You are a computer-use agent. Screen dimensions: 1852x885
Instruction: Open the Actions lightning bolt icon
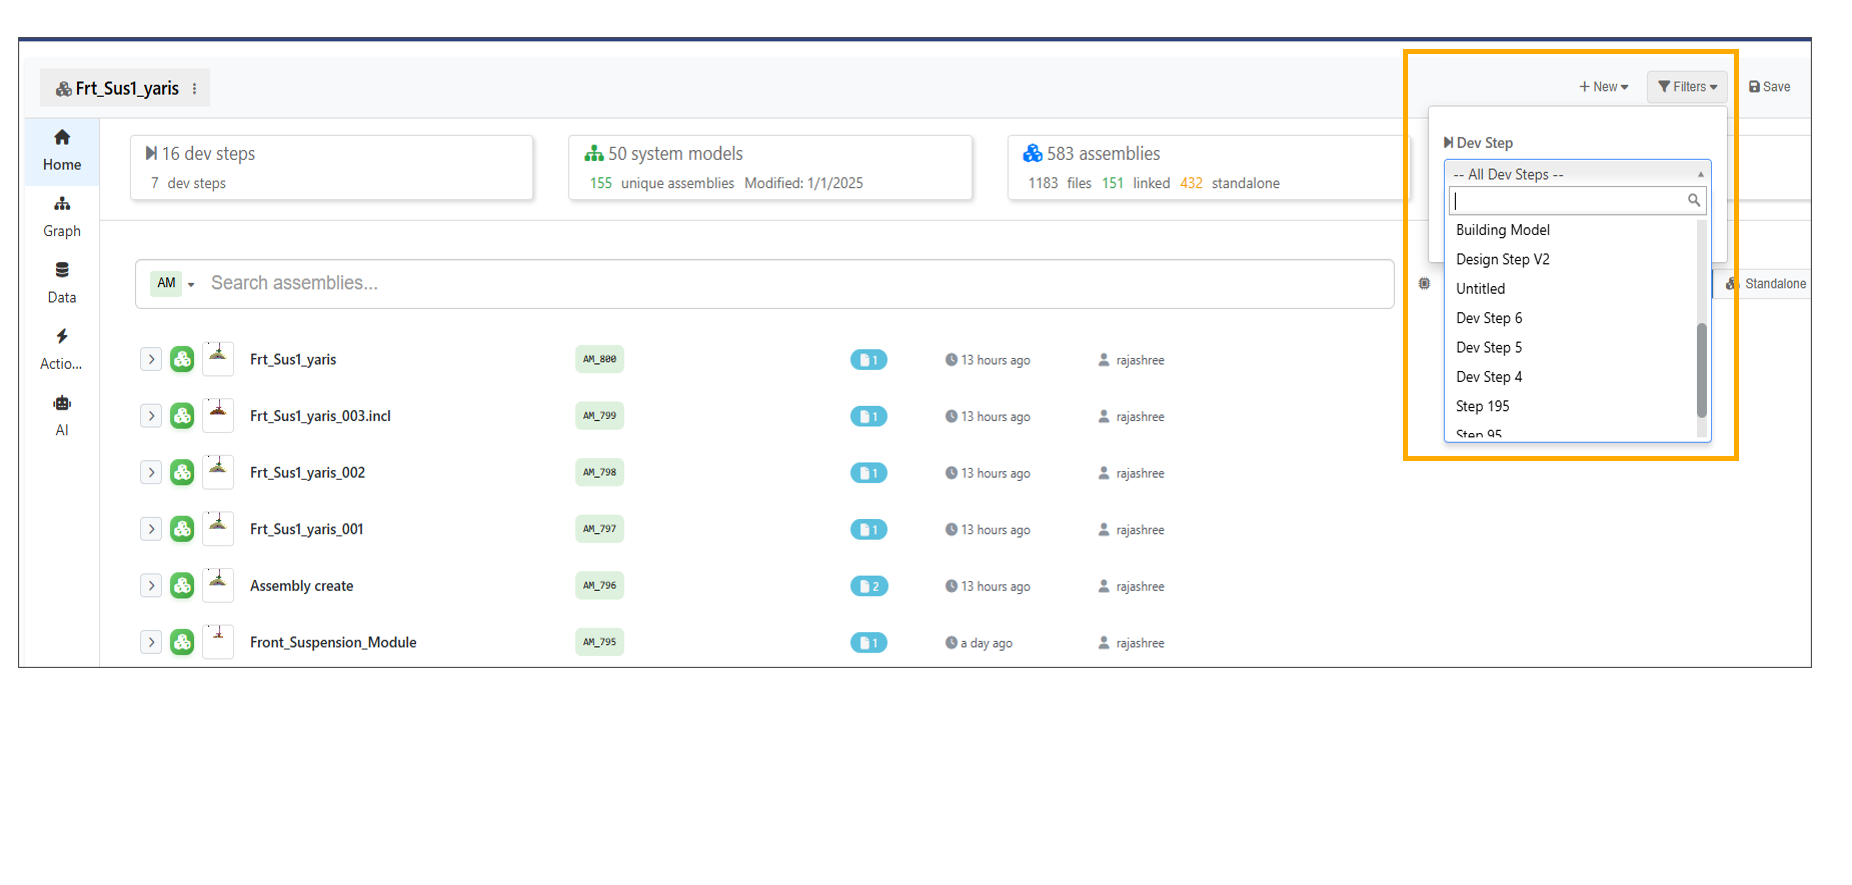coord(62,337)
